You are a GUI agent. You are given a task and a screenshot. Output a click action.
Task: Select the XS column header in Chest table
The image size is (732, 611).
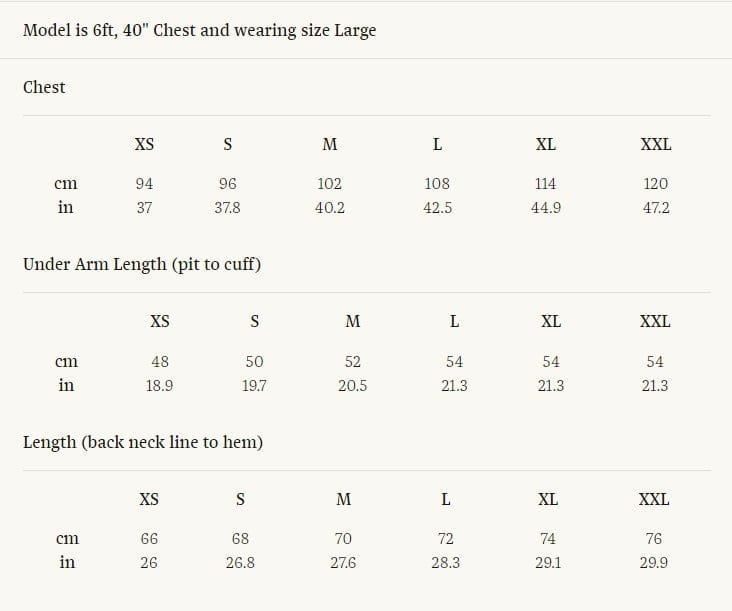(x=144, y=144)
